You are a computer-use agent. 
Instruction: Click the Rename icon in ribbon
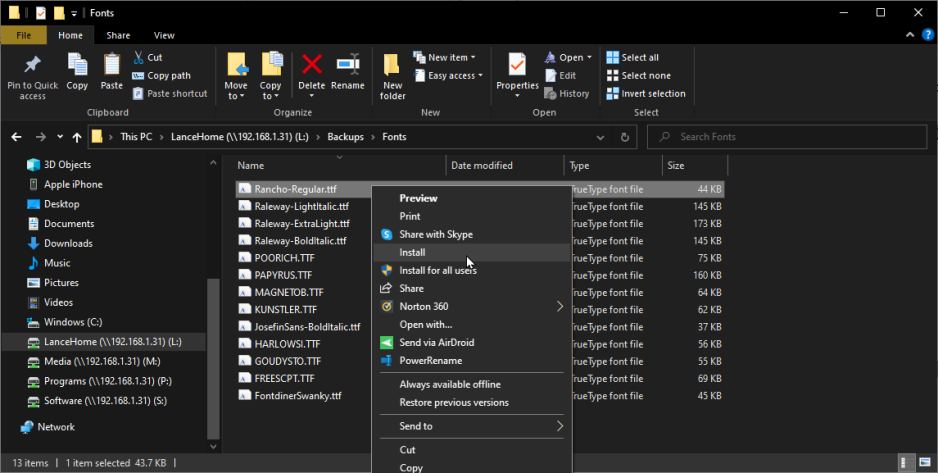348,64
